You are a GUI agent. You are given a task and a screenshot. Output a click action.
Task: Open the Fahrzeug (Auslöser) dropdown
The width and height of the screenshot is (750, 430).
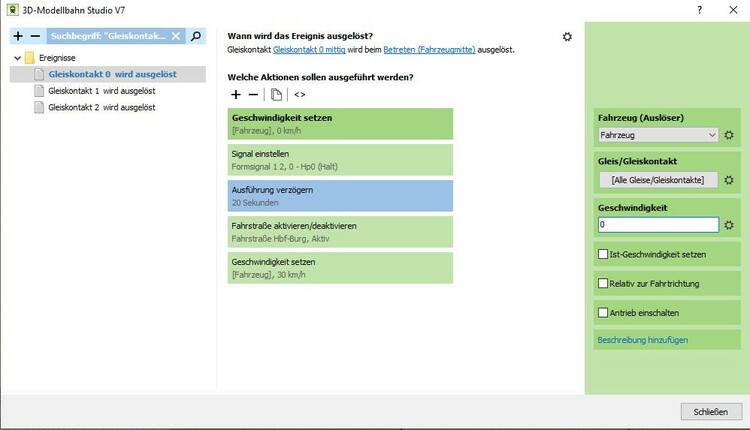point(658,135)
